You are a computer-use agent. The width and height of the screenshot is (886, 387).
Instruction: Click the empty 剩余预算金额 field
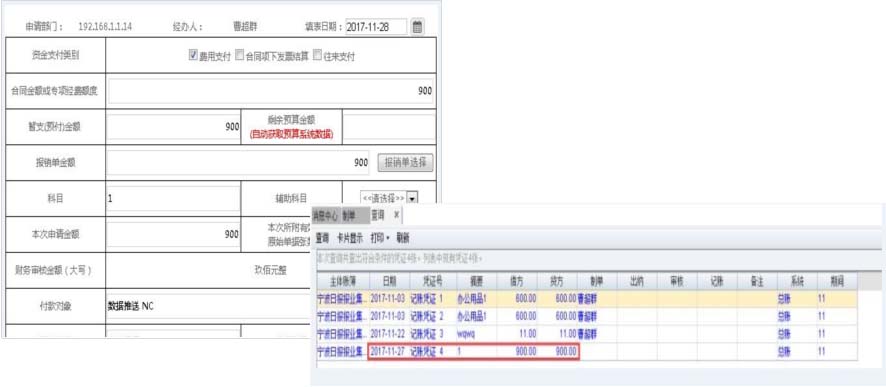click(x=389, y=127)
